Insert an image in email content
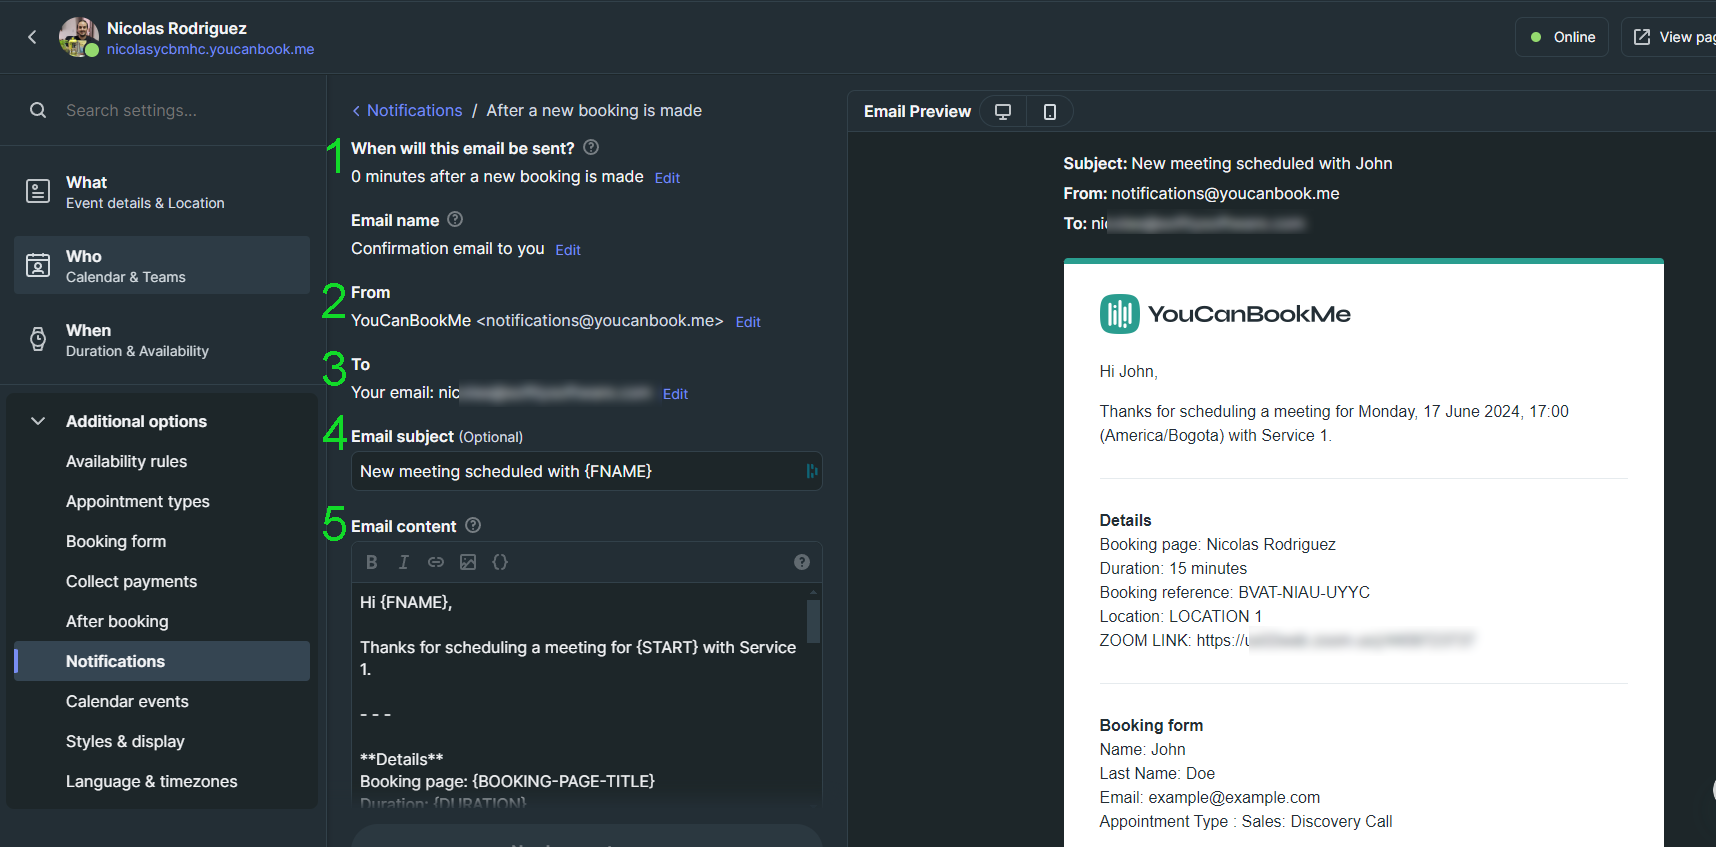1716x847 pixels. (x=468, y=562)
